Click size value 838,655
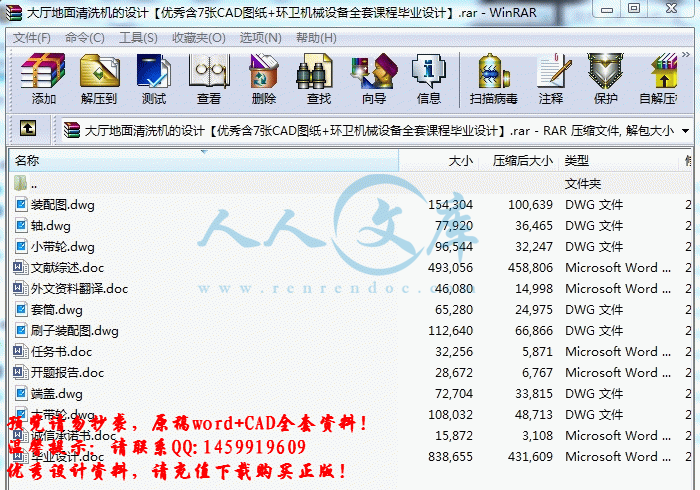700x490 pixels. pos(450,457)
